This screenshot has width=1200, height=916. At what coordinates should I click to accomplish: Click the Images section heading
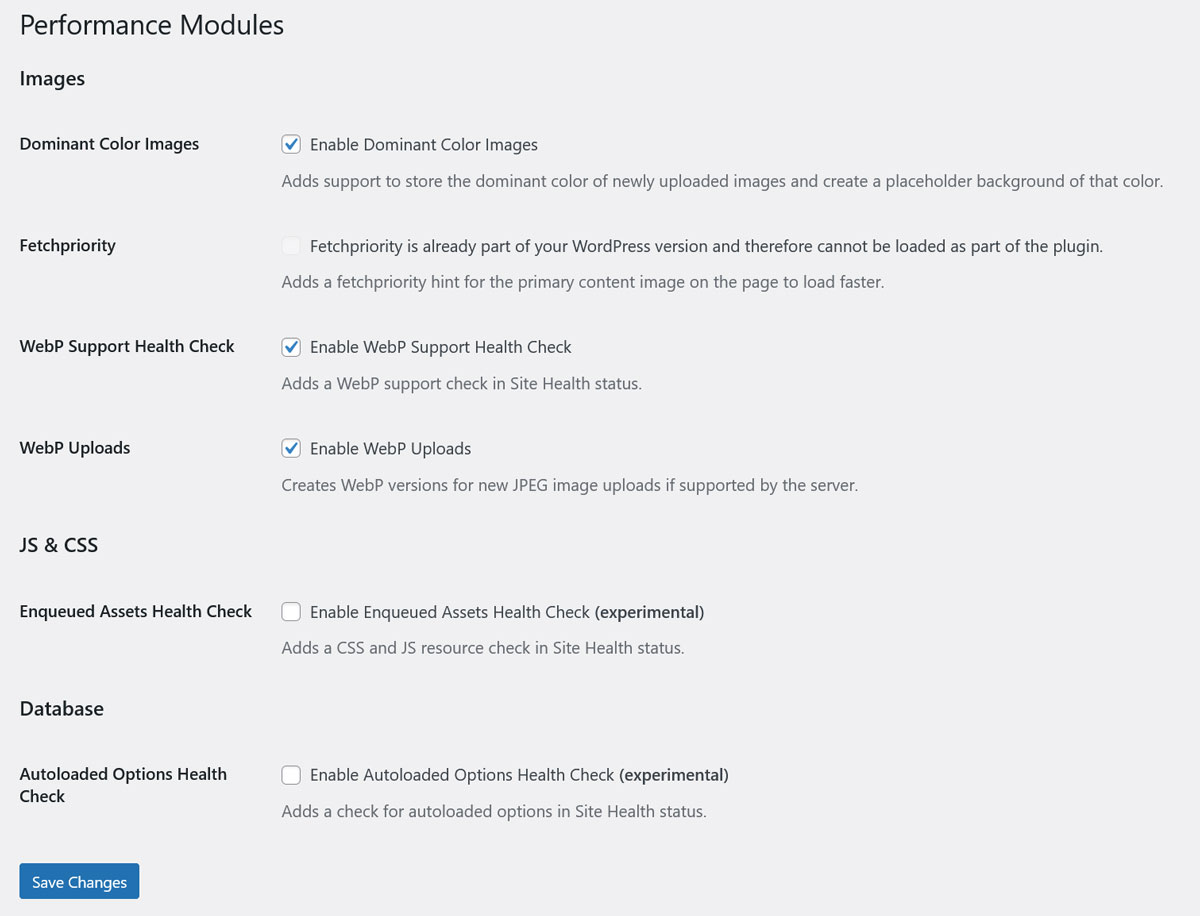point(52,79)
